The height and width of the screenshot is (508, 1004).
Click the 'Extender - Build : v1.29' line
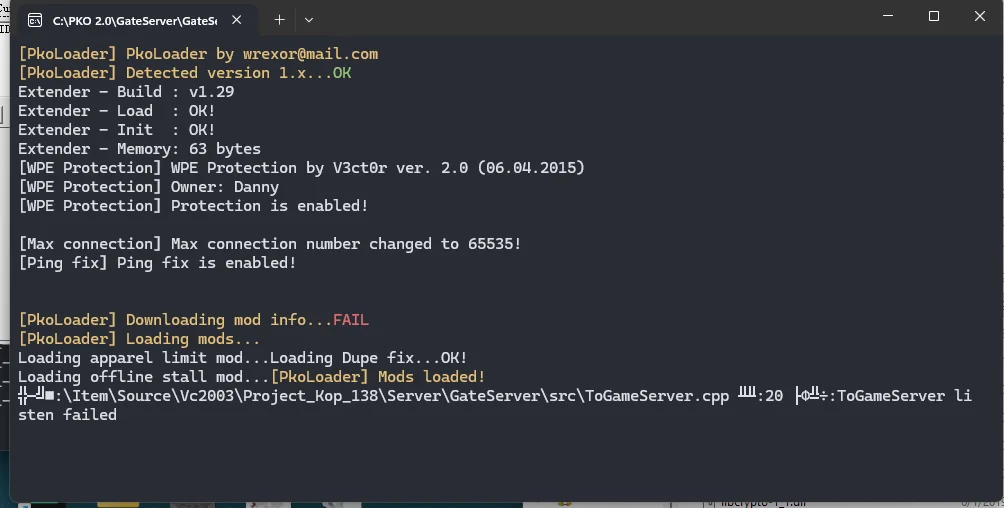pyautogui.click(x=126, y=92)
